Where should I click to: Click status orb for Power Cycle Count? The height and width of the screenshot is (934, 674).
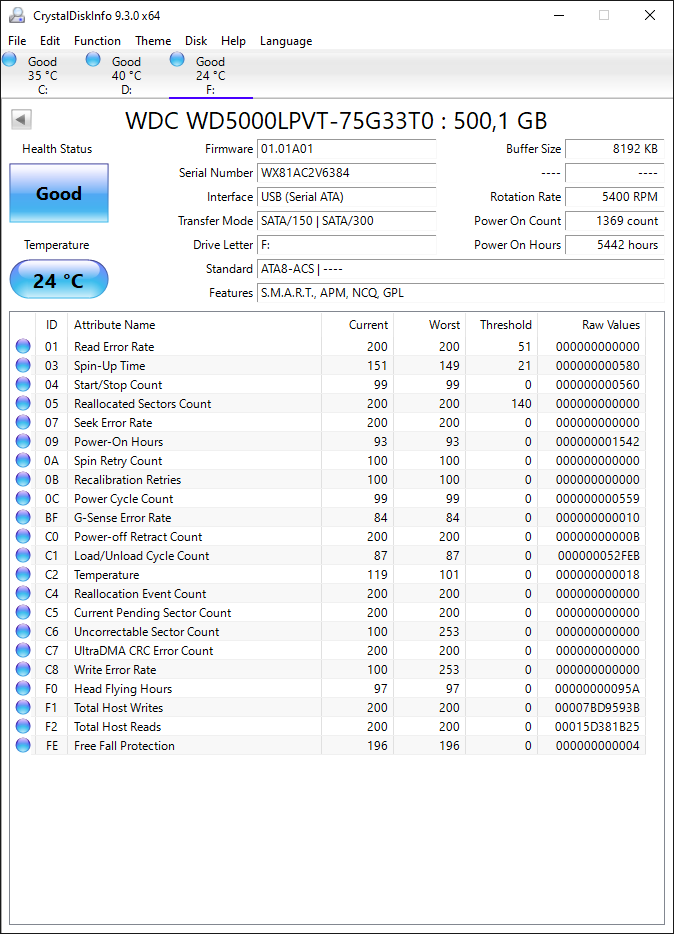point(23,499)
